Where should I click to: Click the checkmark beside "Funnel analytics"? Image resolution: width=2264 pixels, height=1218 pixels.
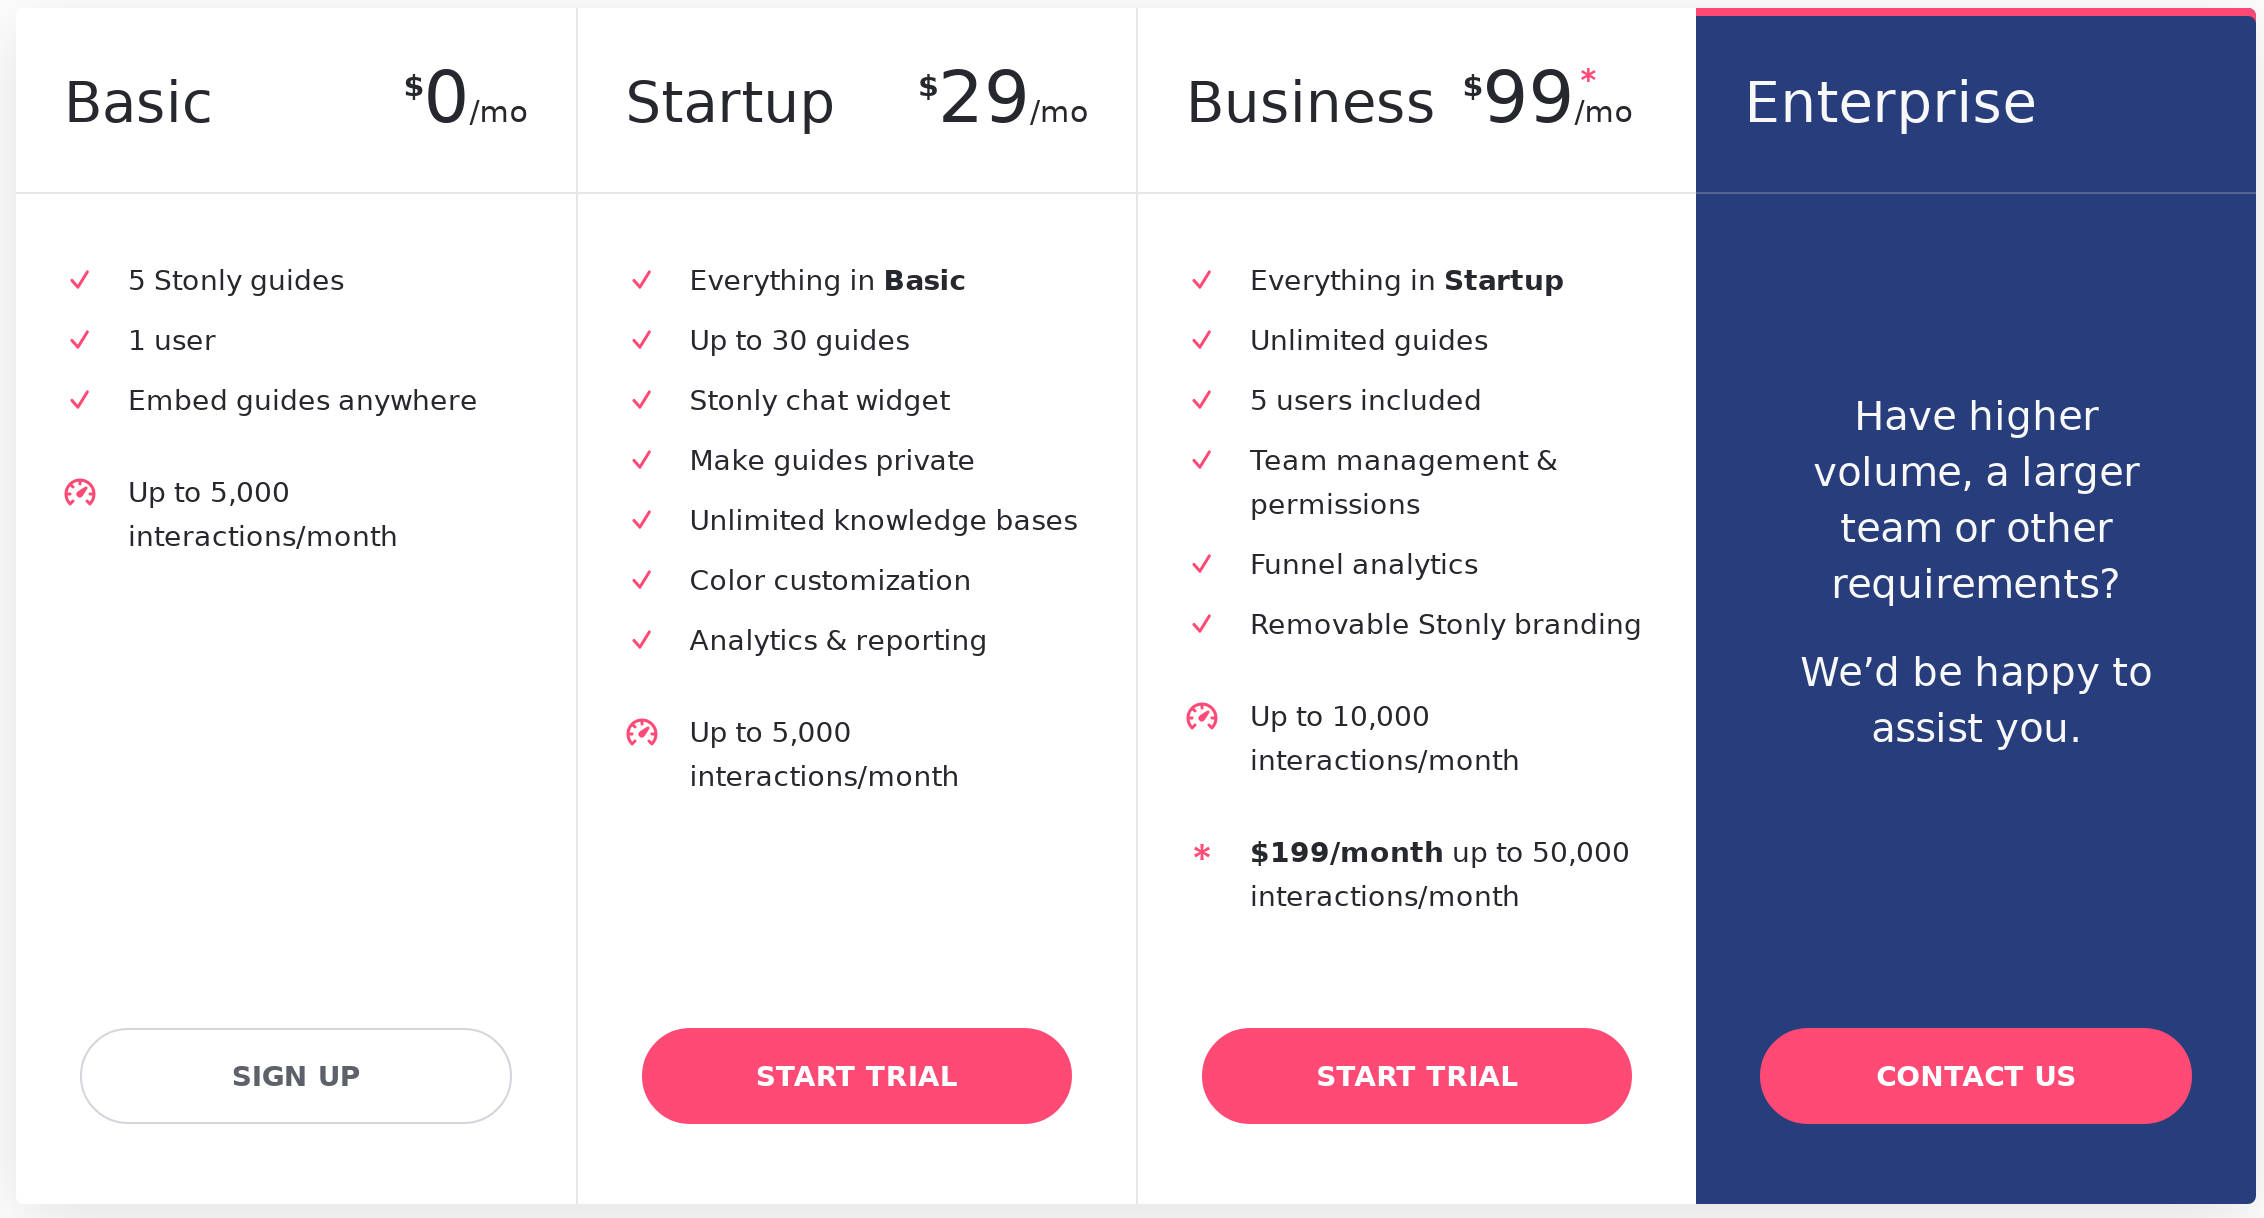(x=1200, y=565)
